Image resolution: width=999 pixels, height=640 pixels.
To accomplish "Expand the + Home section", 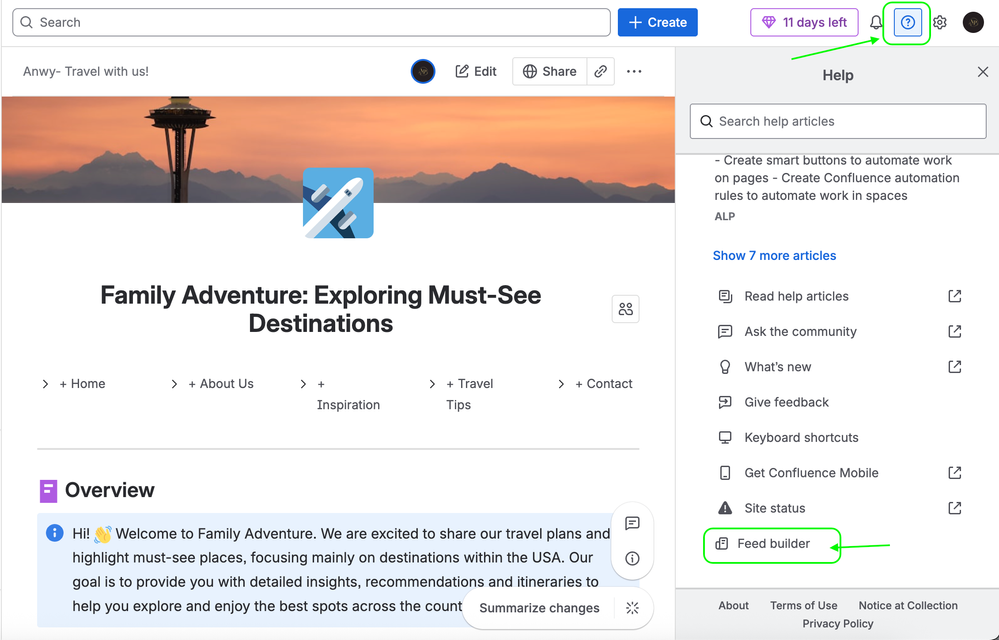I will point(45,384).
